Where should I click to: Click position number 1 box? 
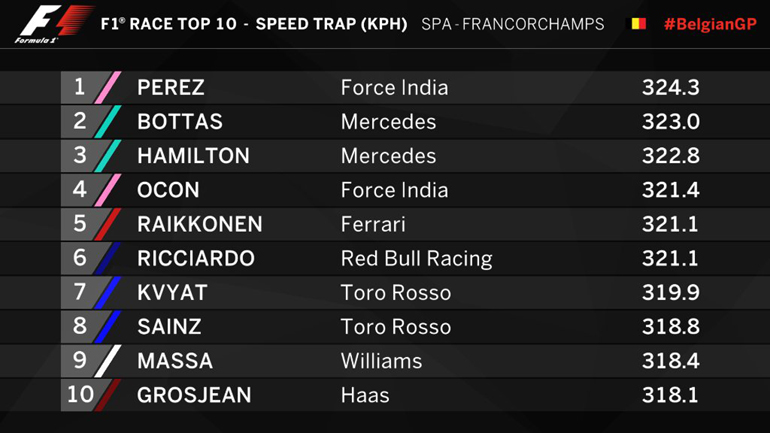coord(79,87)
